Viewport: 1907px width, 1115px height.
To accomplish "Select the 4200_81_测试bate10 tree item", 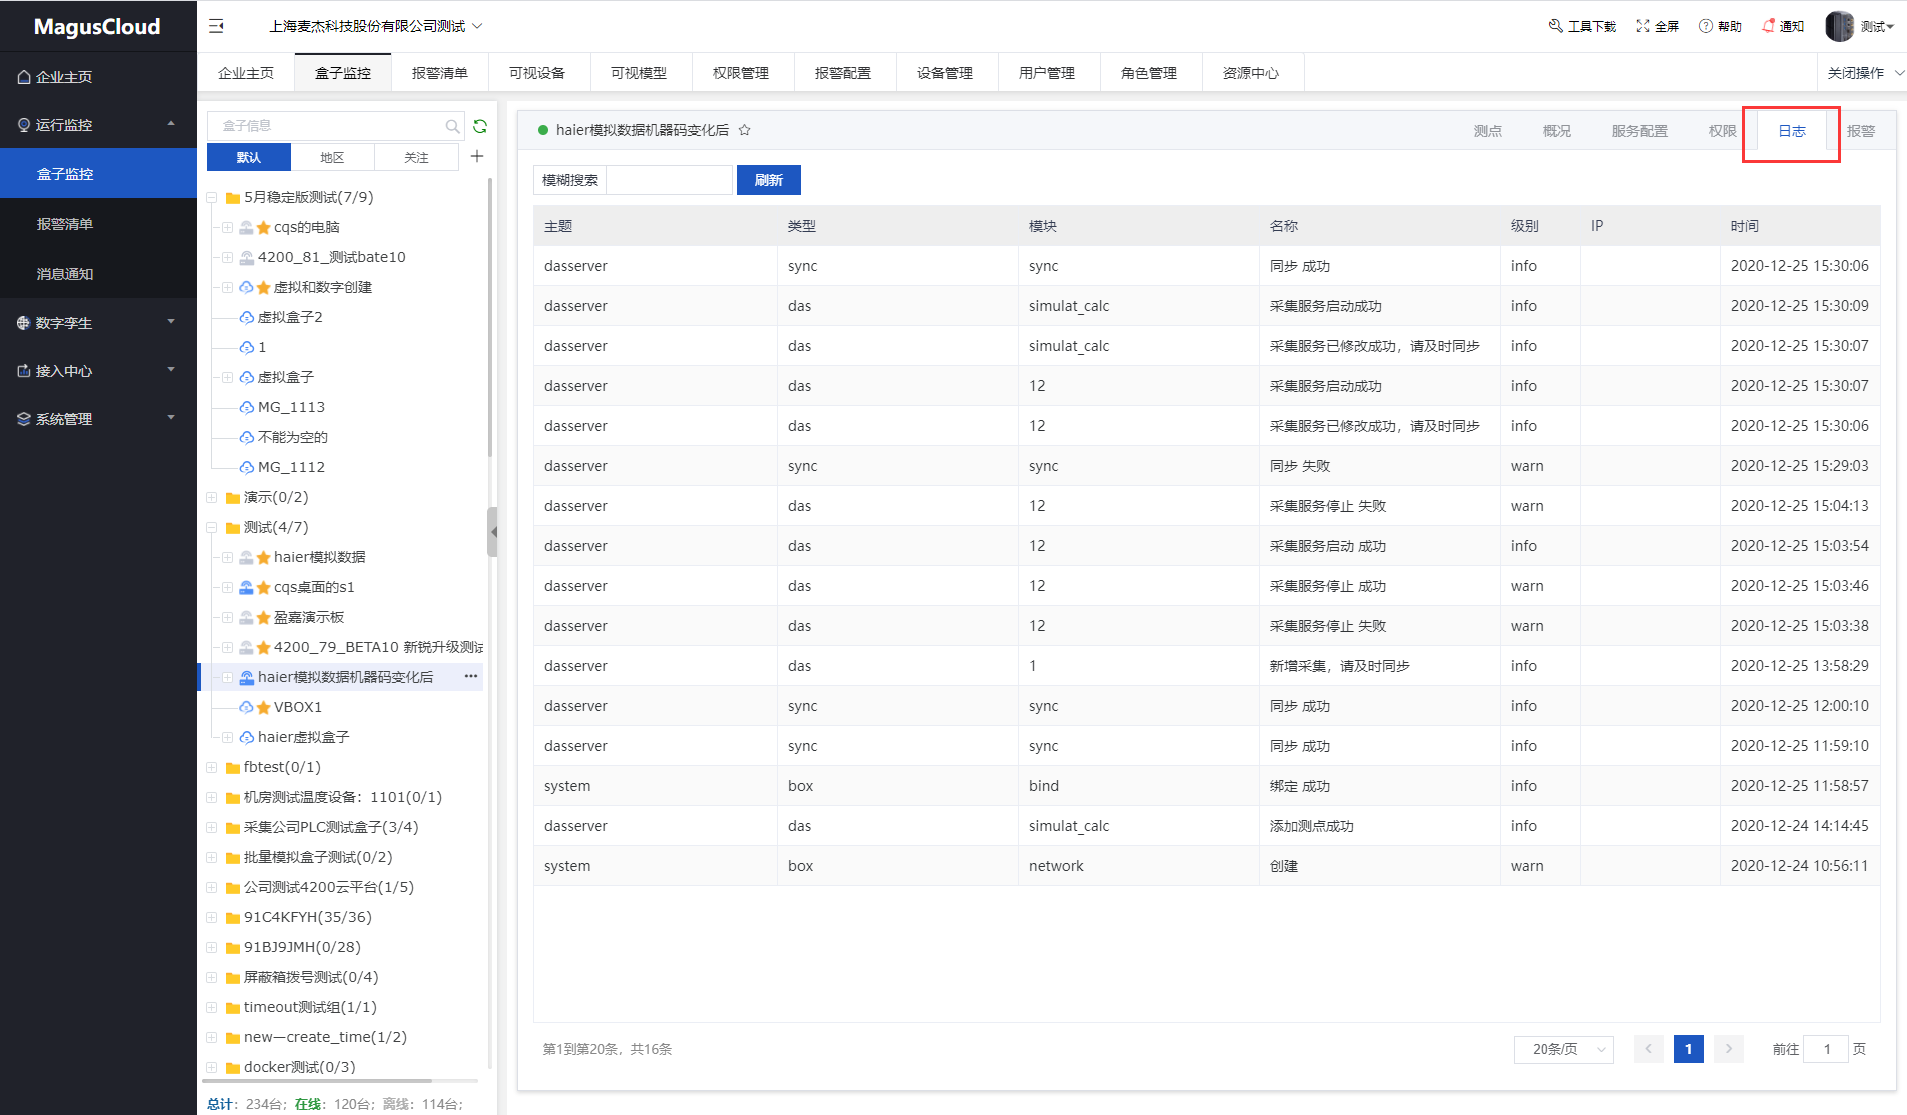I will coord(332,257).
